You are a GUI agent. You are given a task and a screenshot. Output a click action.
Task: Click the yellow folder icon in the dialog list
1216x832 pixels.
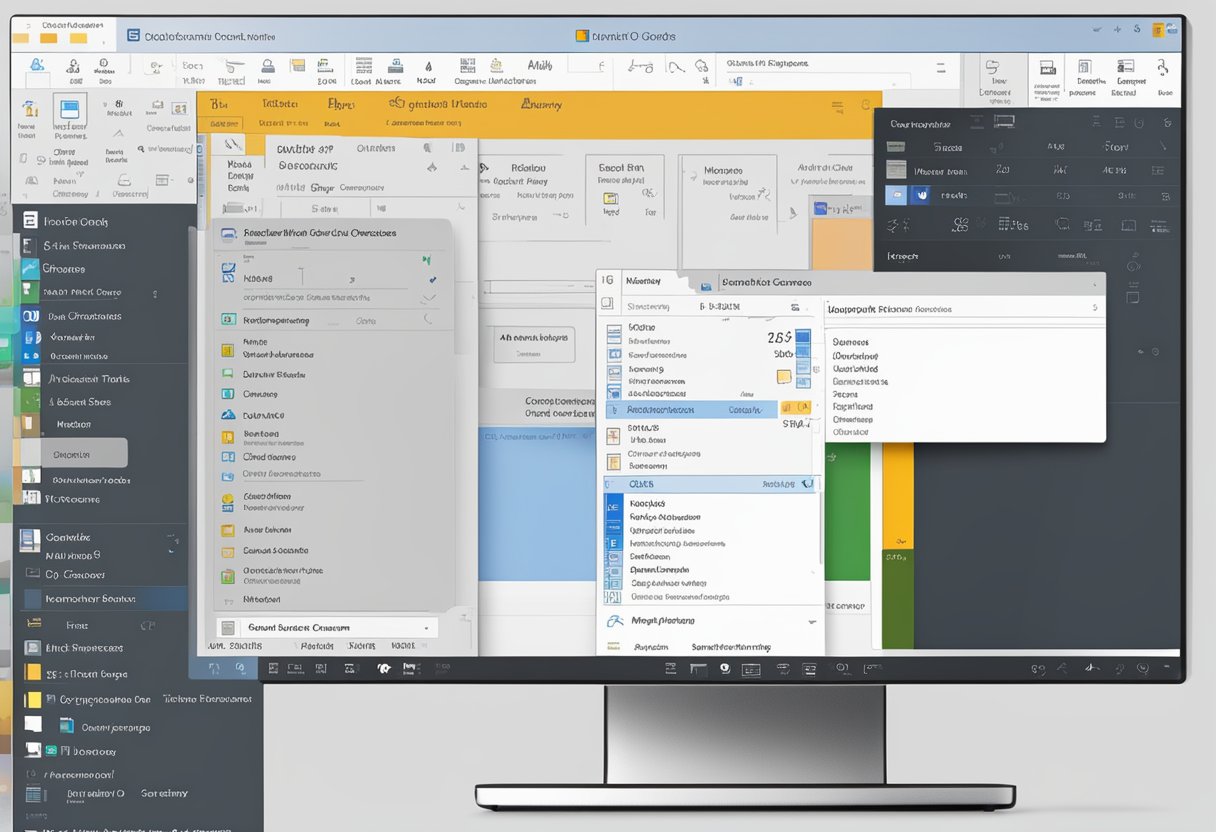click(228, 530)
